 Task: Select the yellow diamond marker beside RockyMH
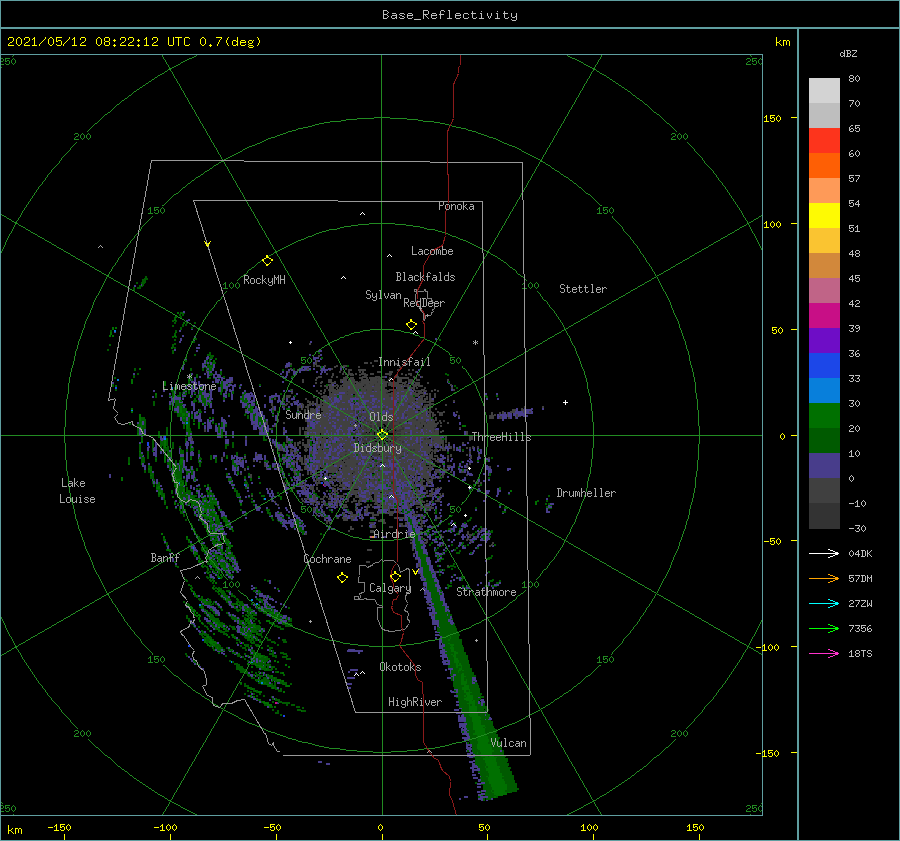point(267,261)
